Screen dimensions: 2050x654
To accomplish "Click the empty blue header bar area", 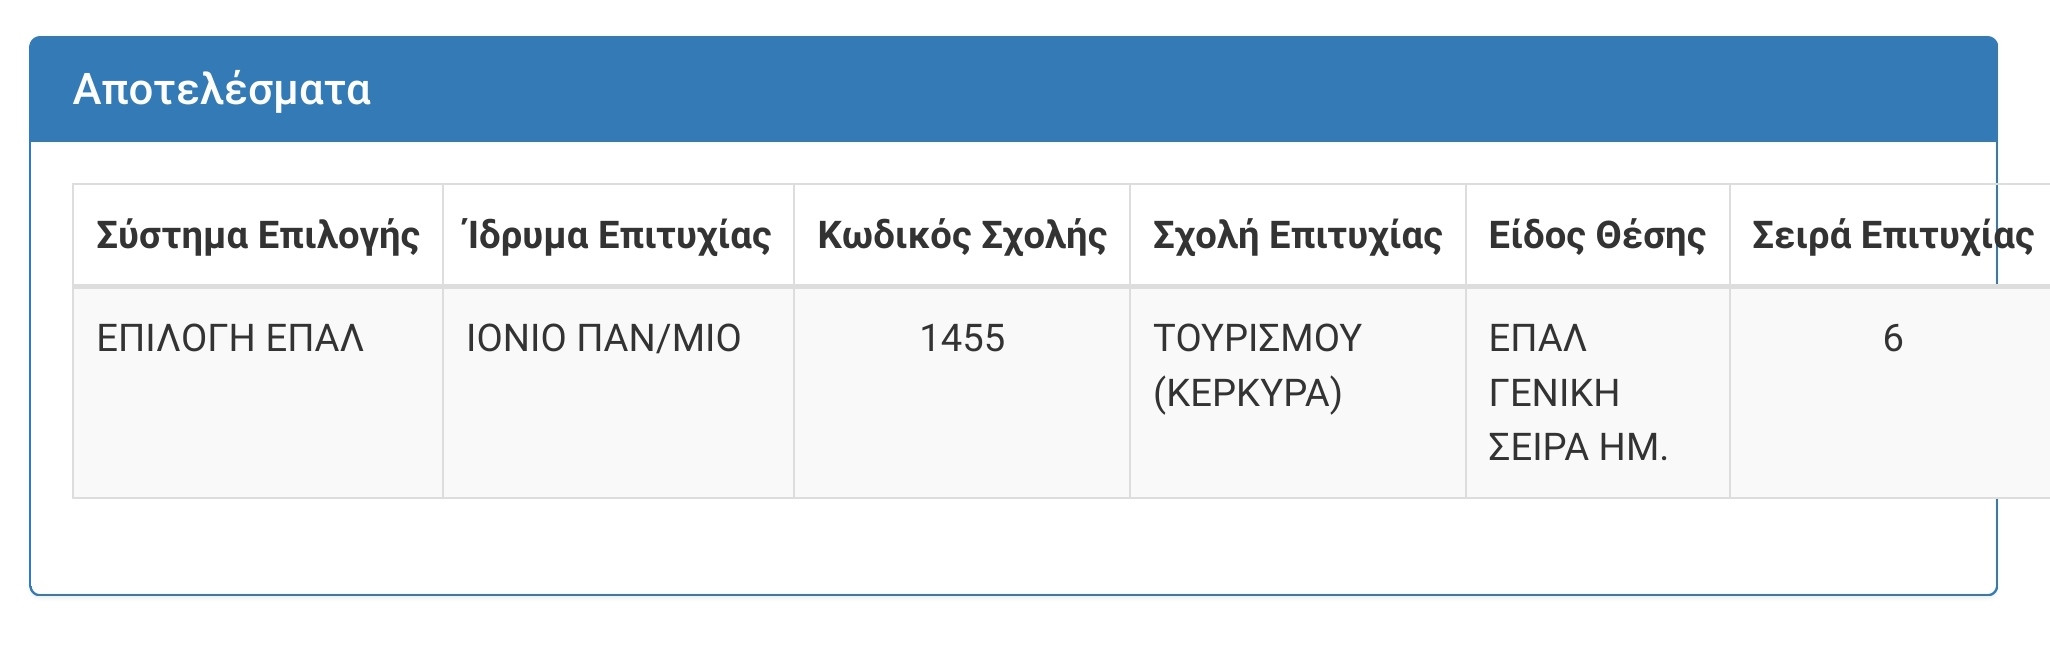I will (1200, 90).
